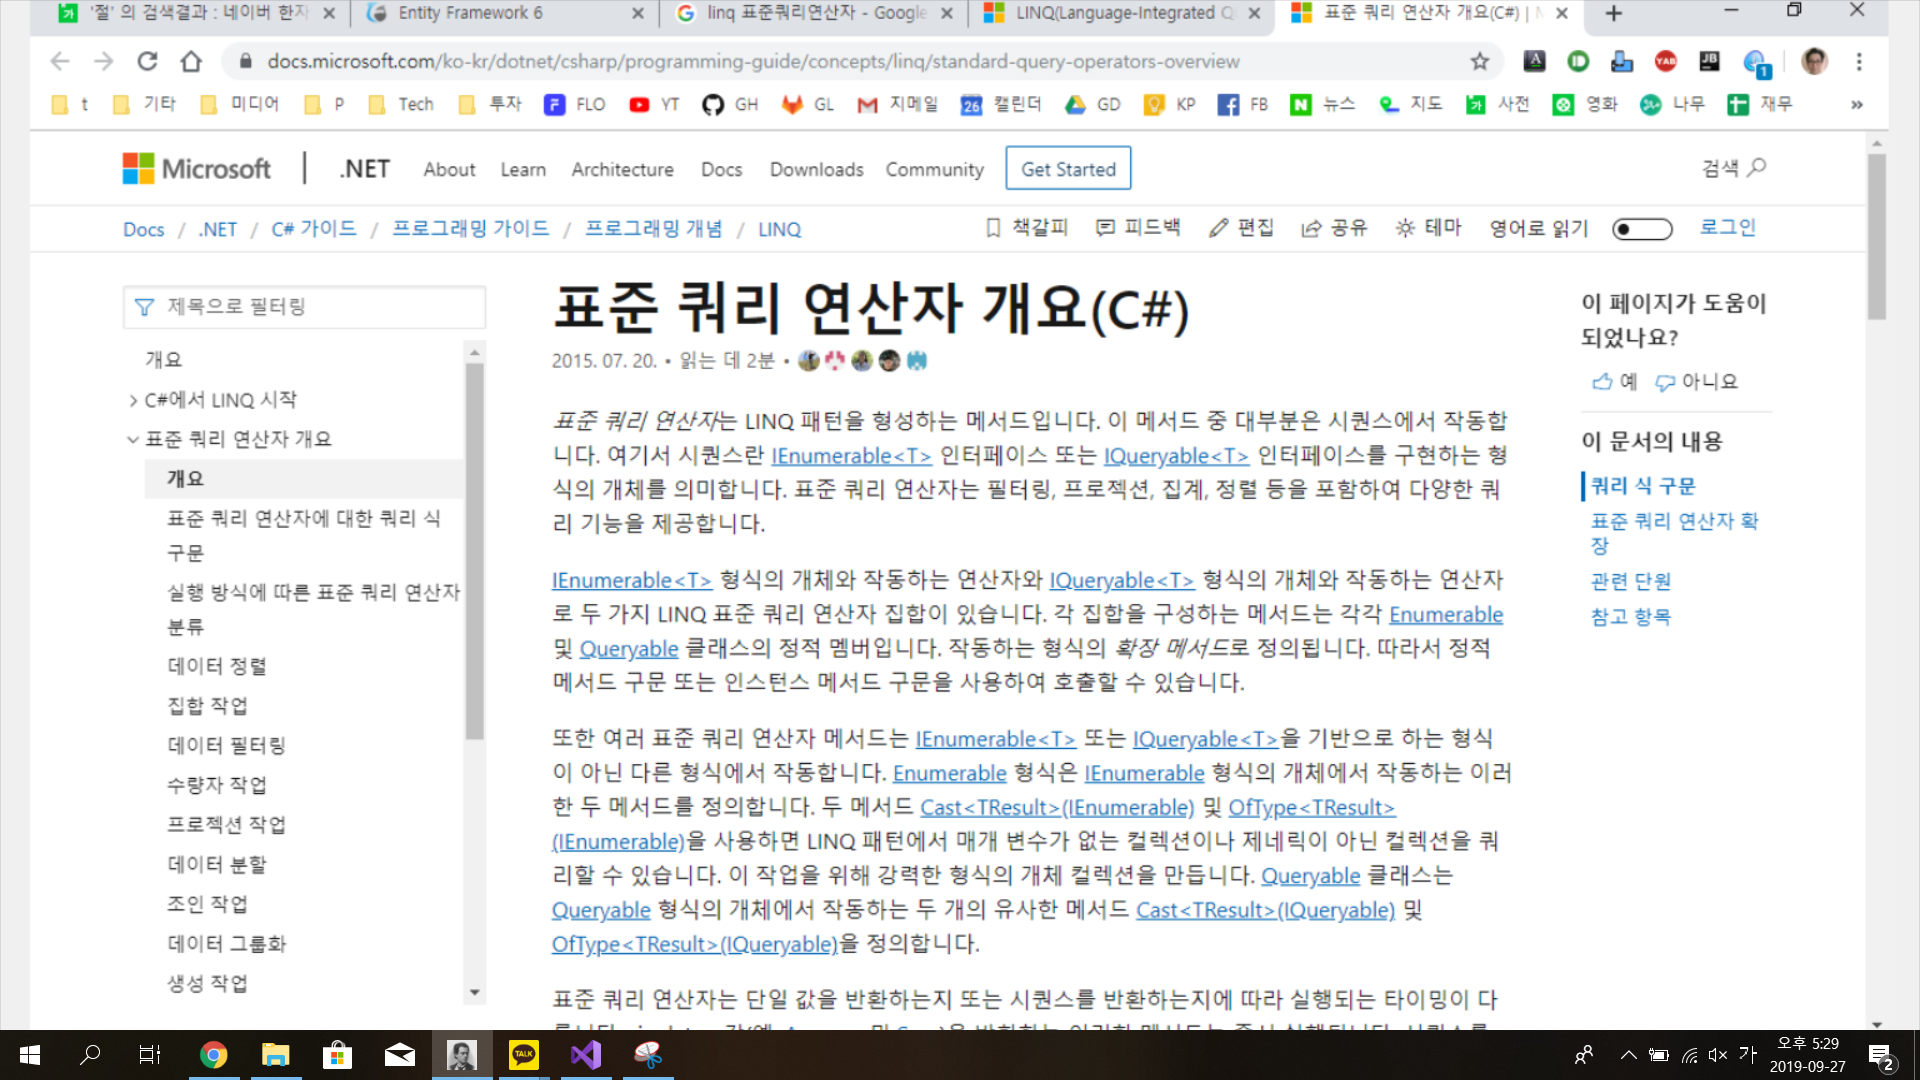
Task: Switch to the Entity Framework 6 tab
Action: pos(470,13)
